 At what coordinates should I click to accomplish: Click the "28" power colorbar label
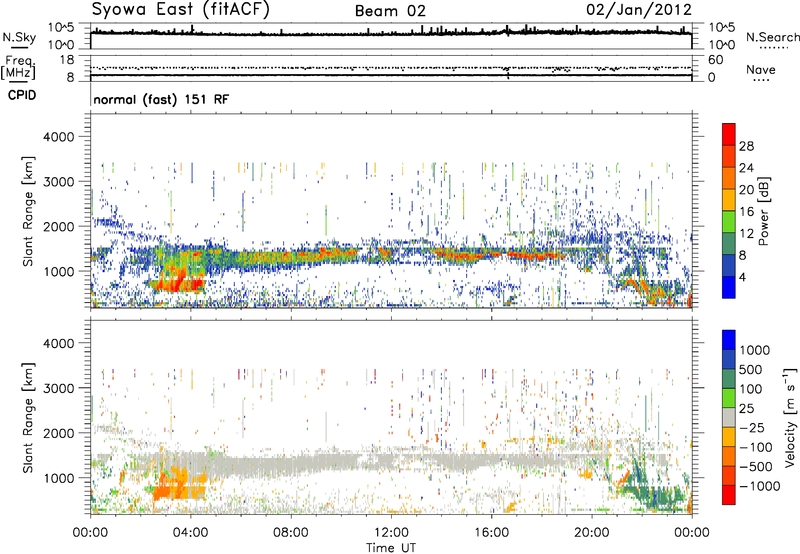pos(746,146)
